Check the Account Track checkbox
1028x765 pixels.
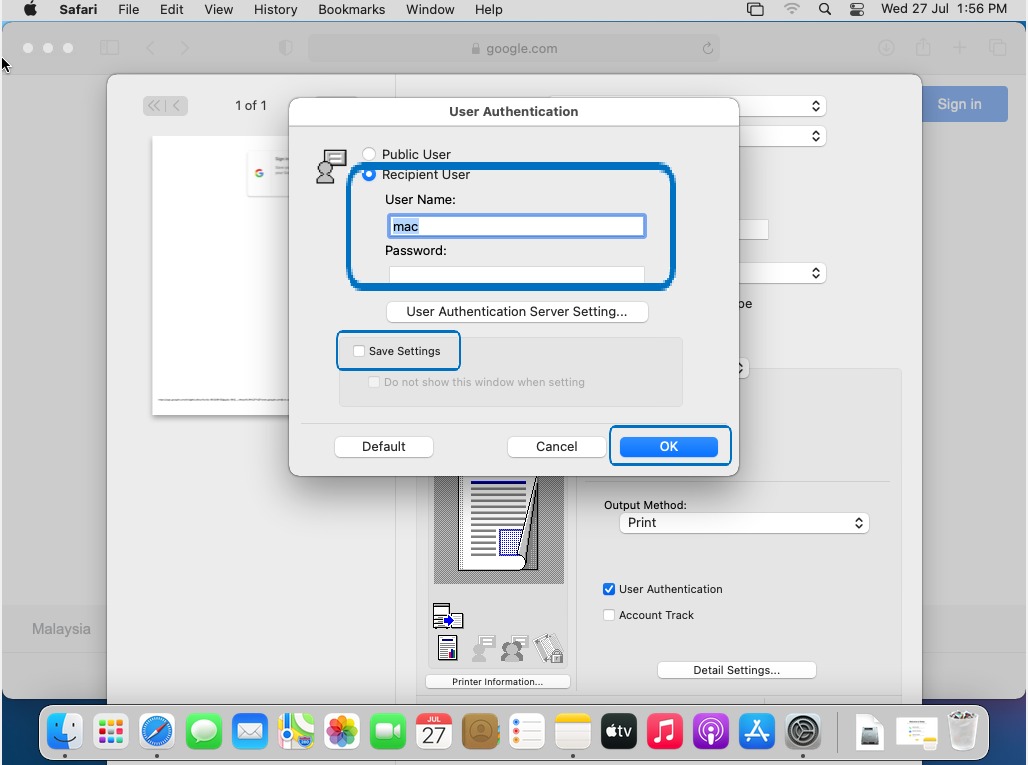point(609,615)
